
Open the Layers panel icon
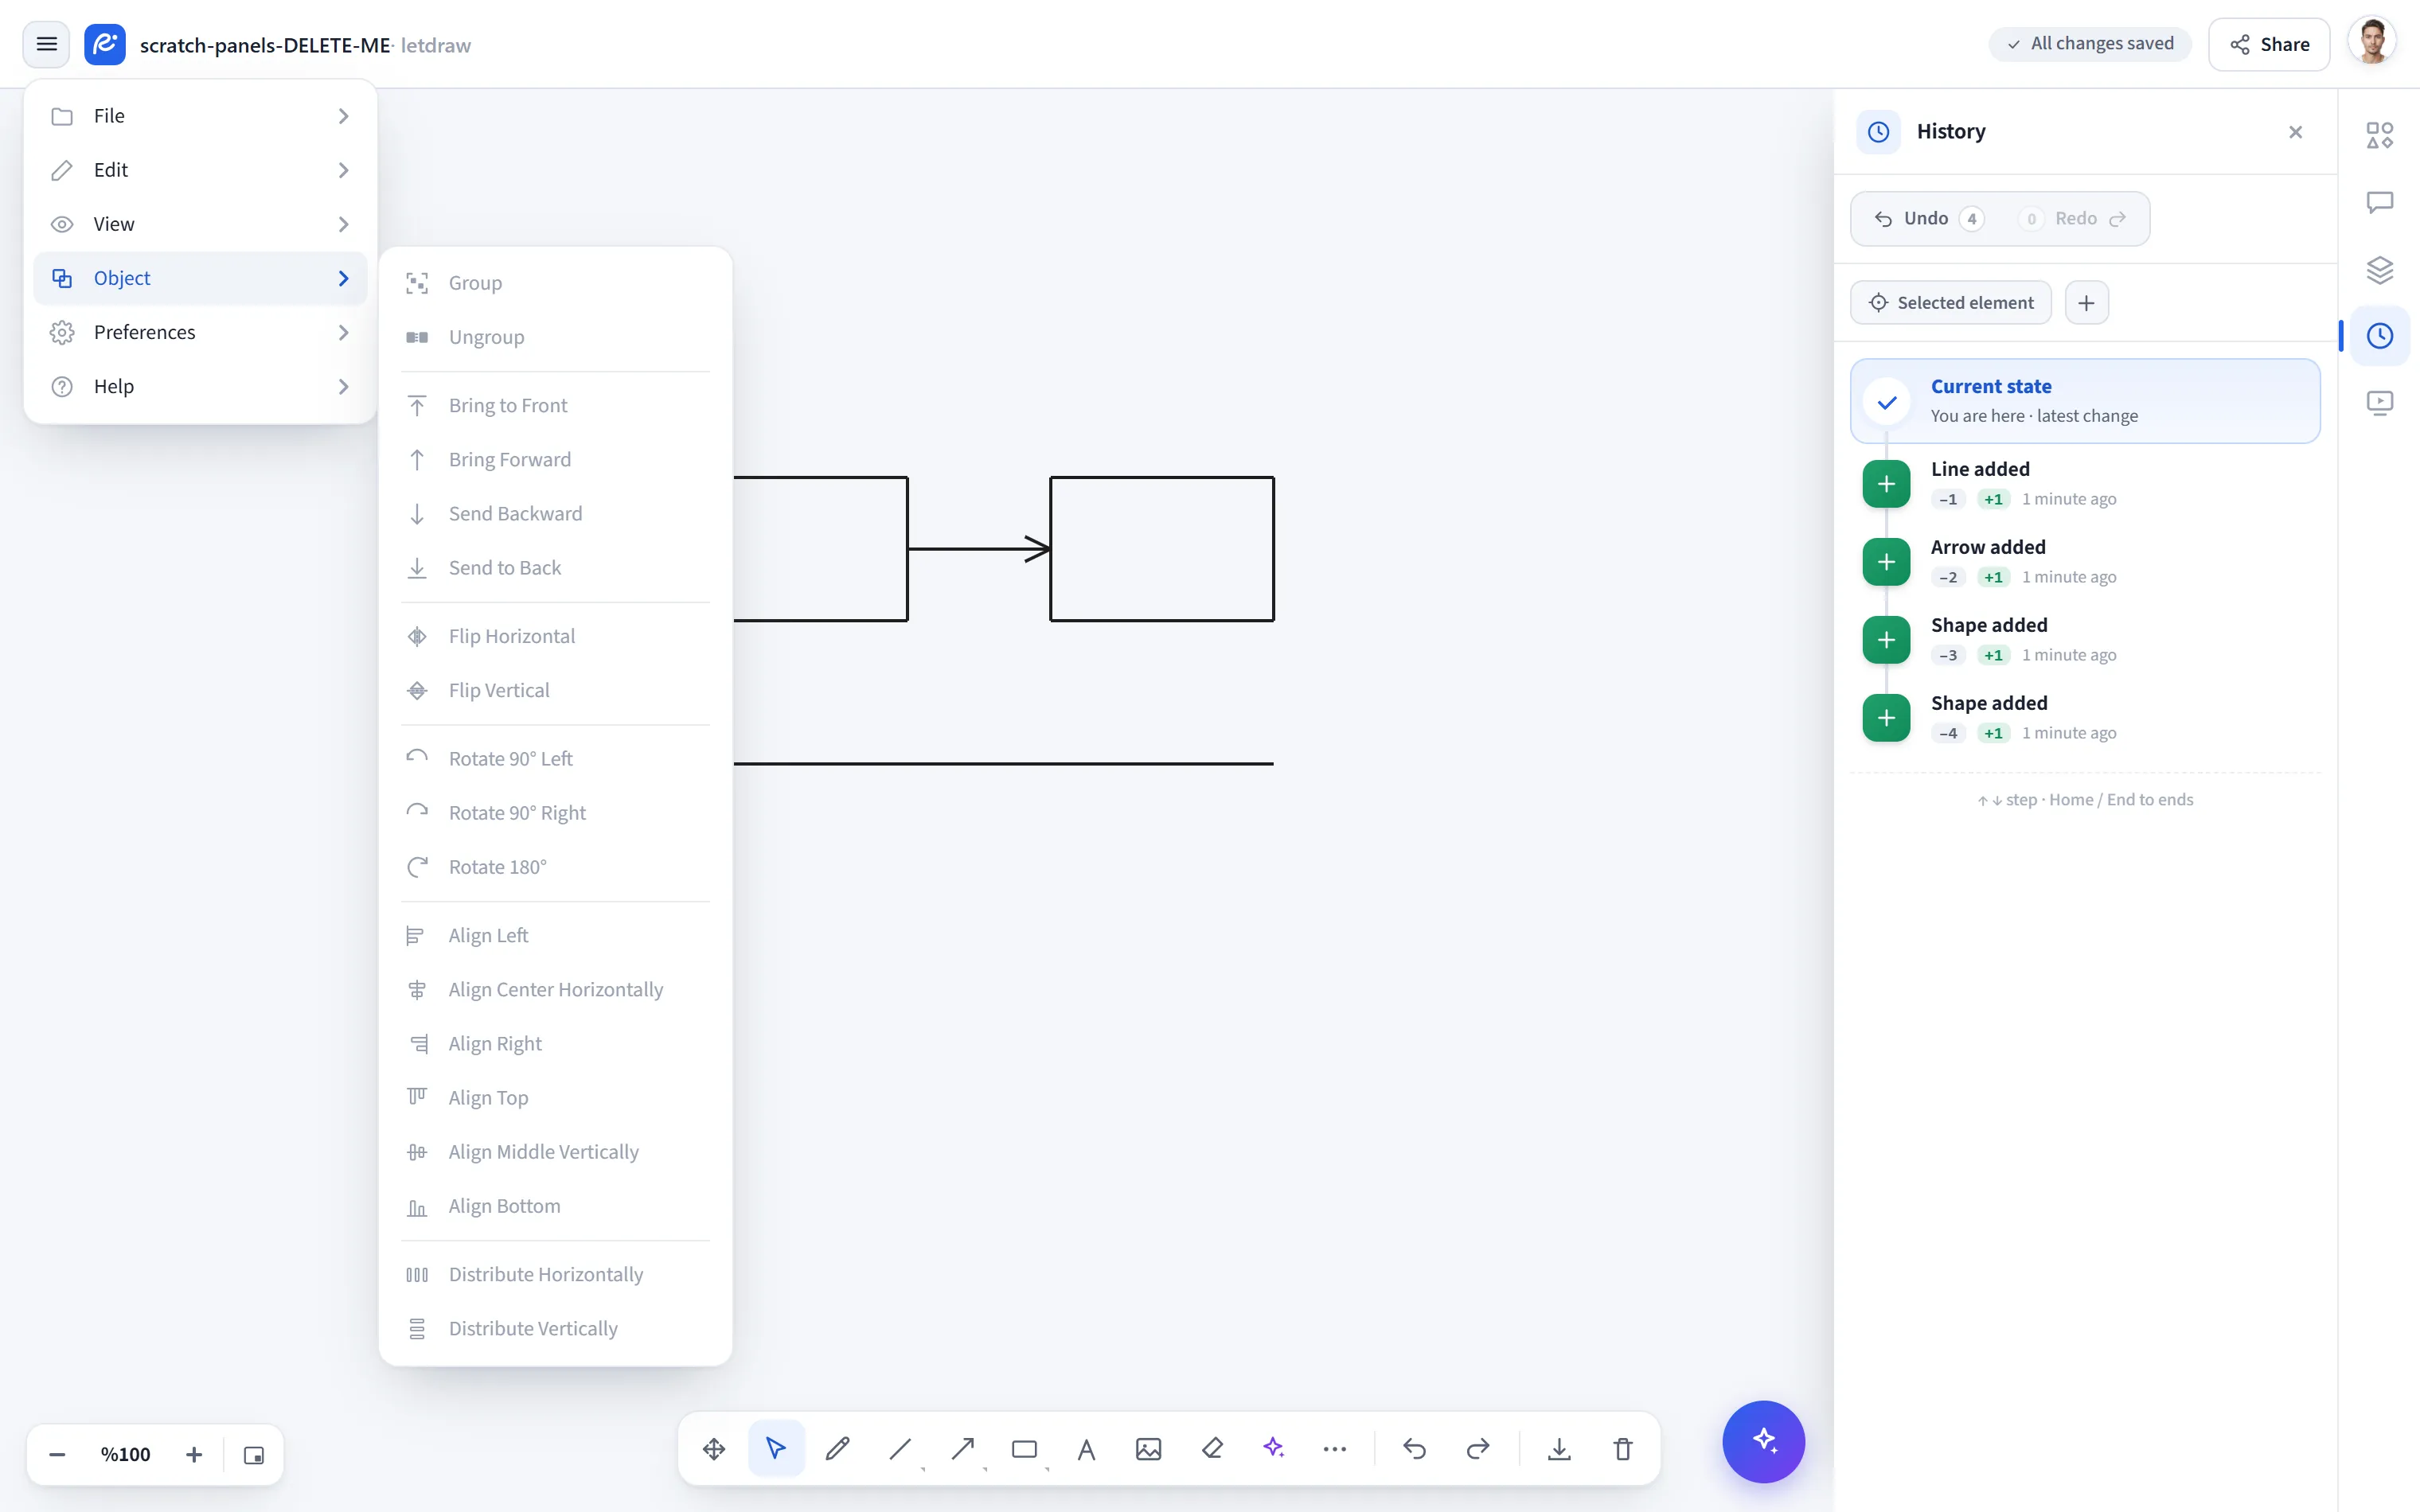[x=2379, y=269]
